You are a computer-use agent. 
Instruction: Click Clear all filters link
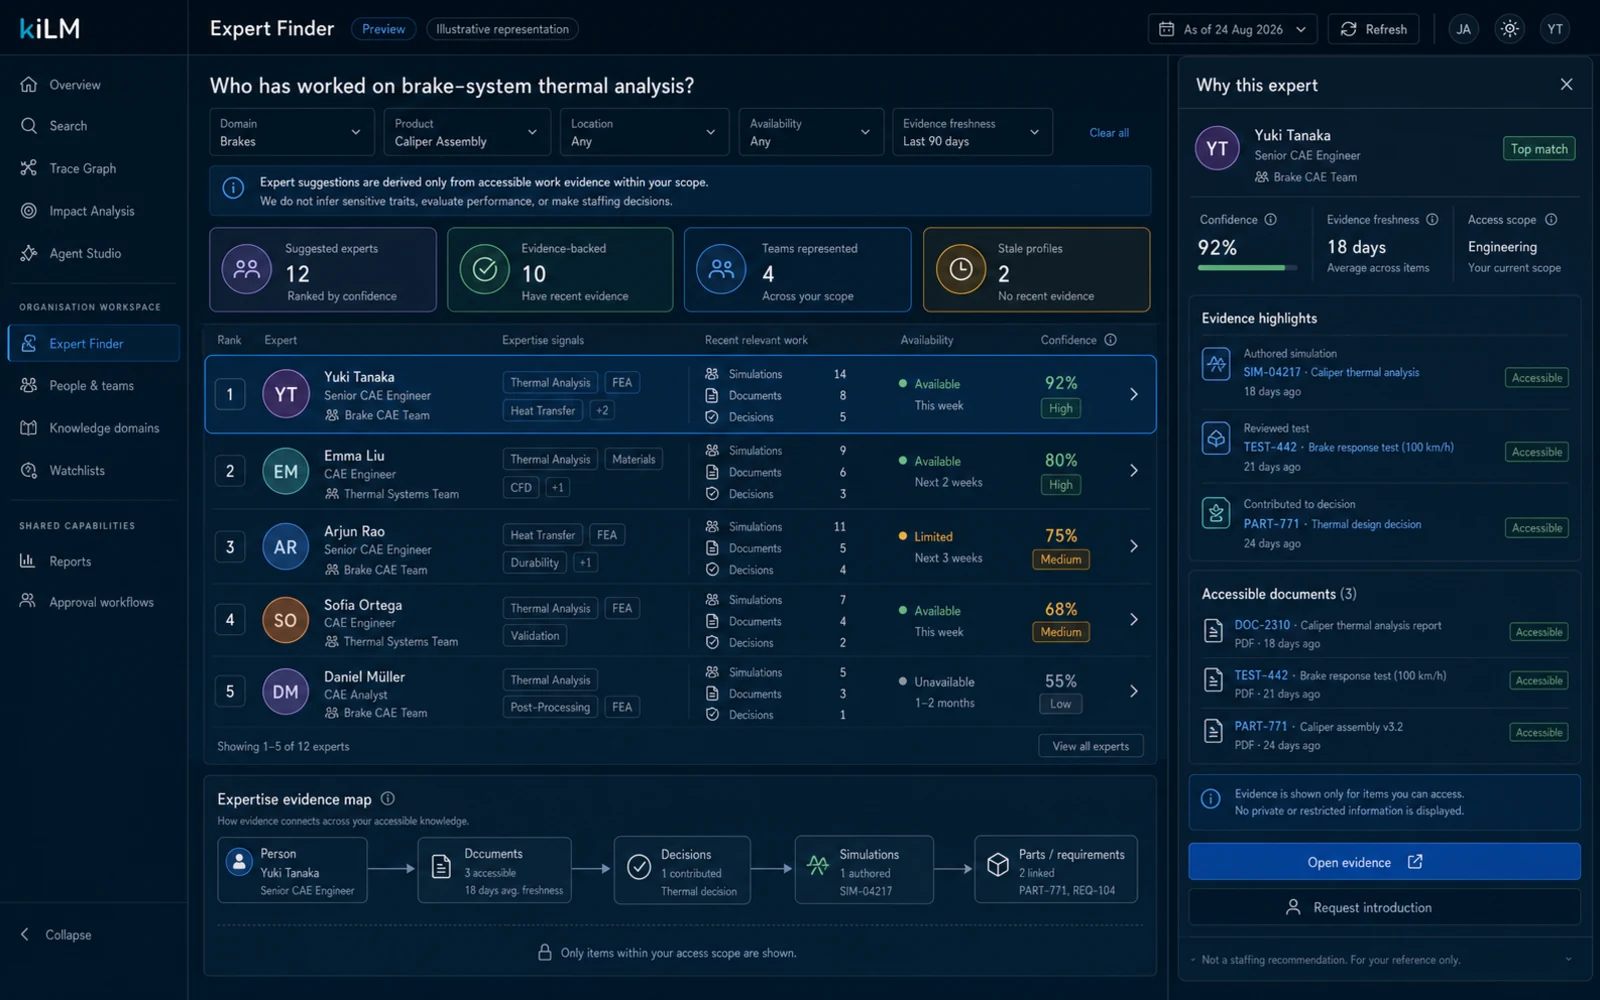click(1109, 133)
